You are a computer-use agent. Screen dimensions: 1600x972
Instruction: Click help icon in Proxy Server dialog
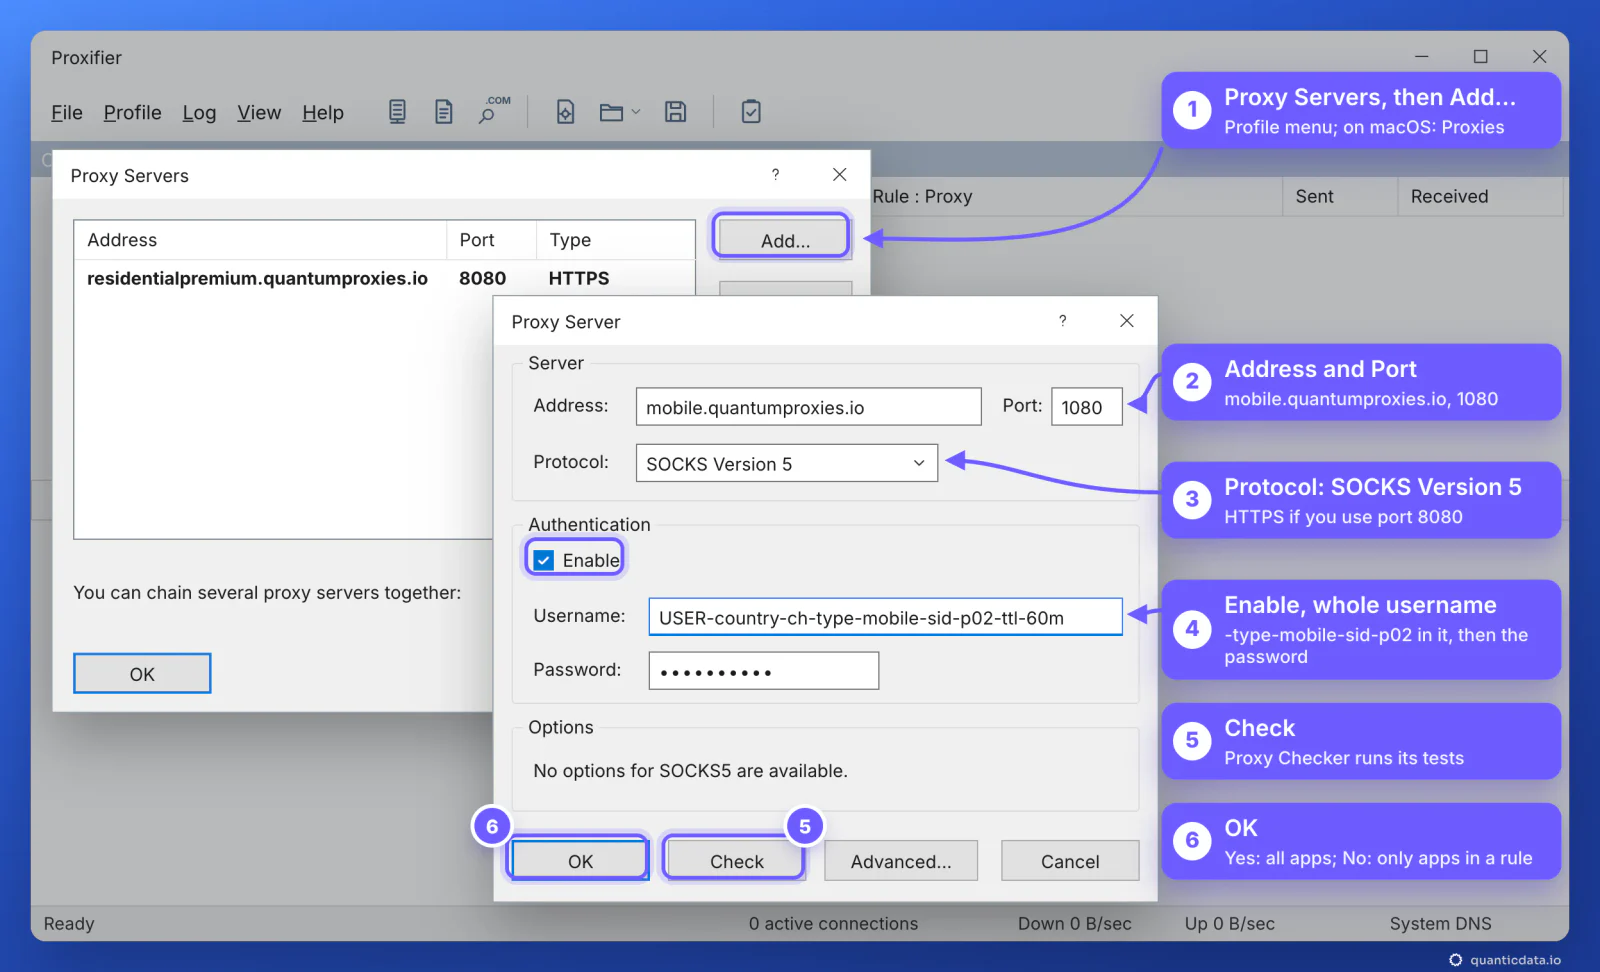coord(1063,321)
